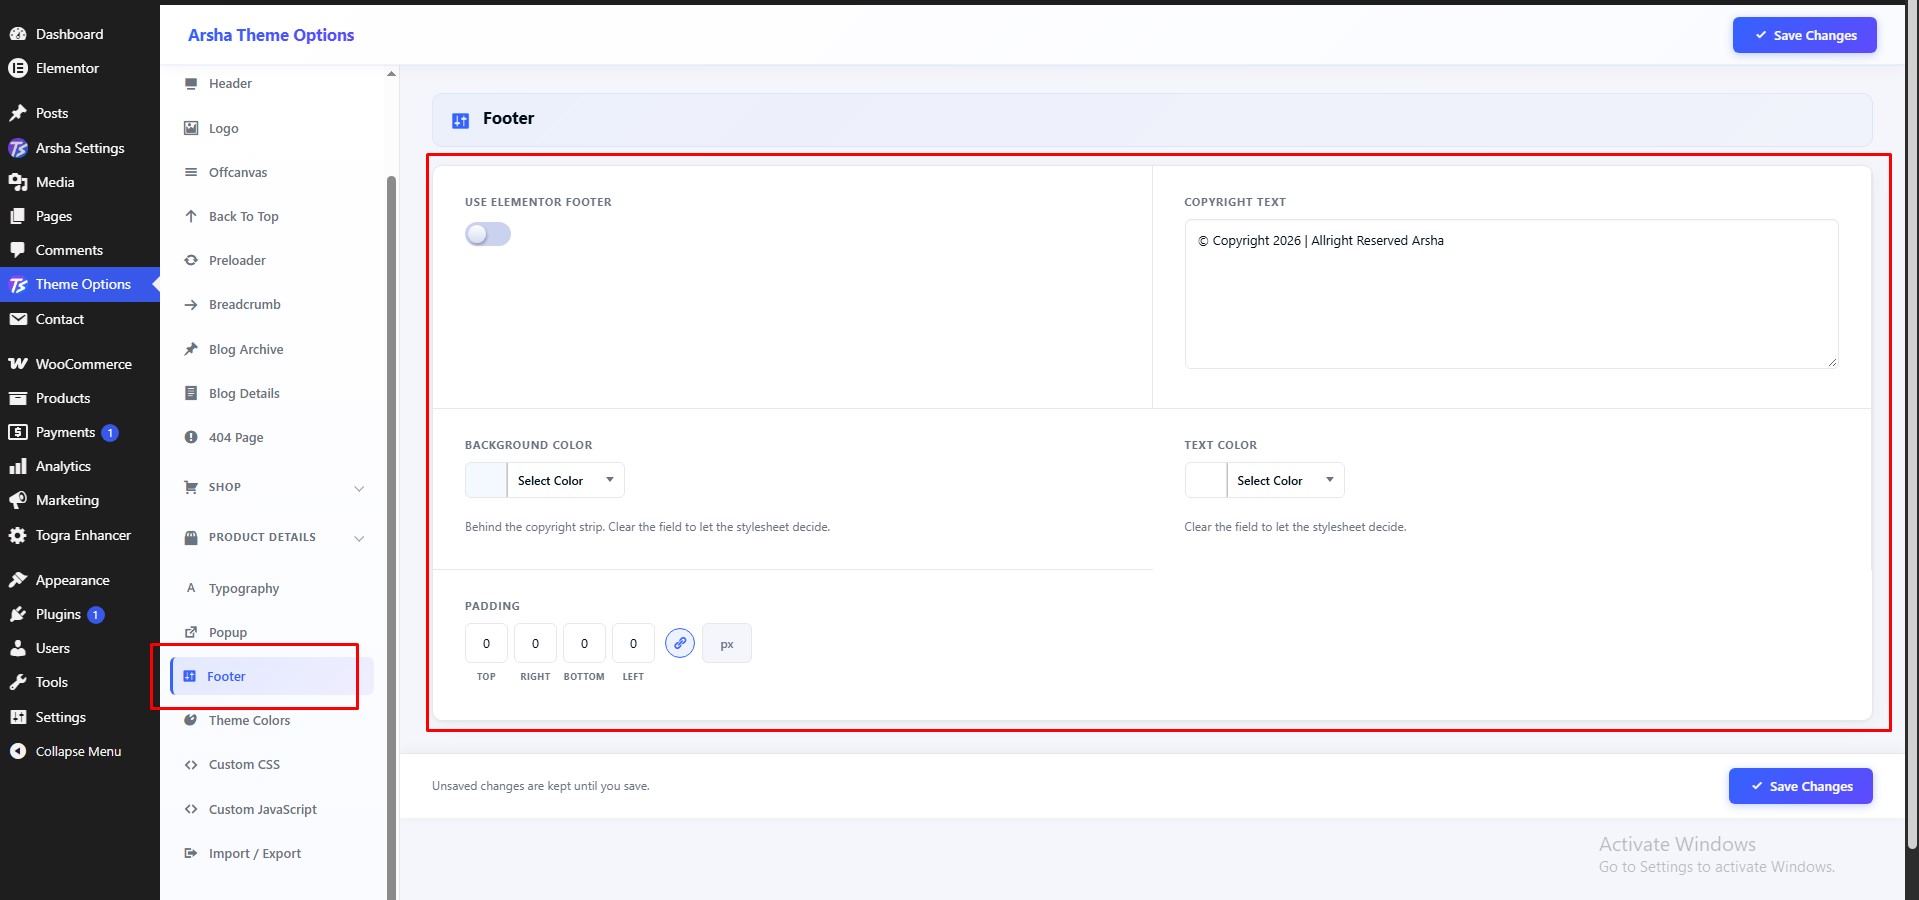Click Collapse Menu in sidebar

tap(78, 751)
